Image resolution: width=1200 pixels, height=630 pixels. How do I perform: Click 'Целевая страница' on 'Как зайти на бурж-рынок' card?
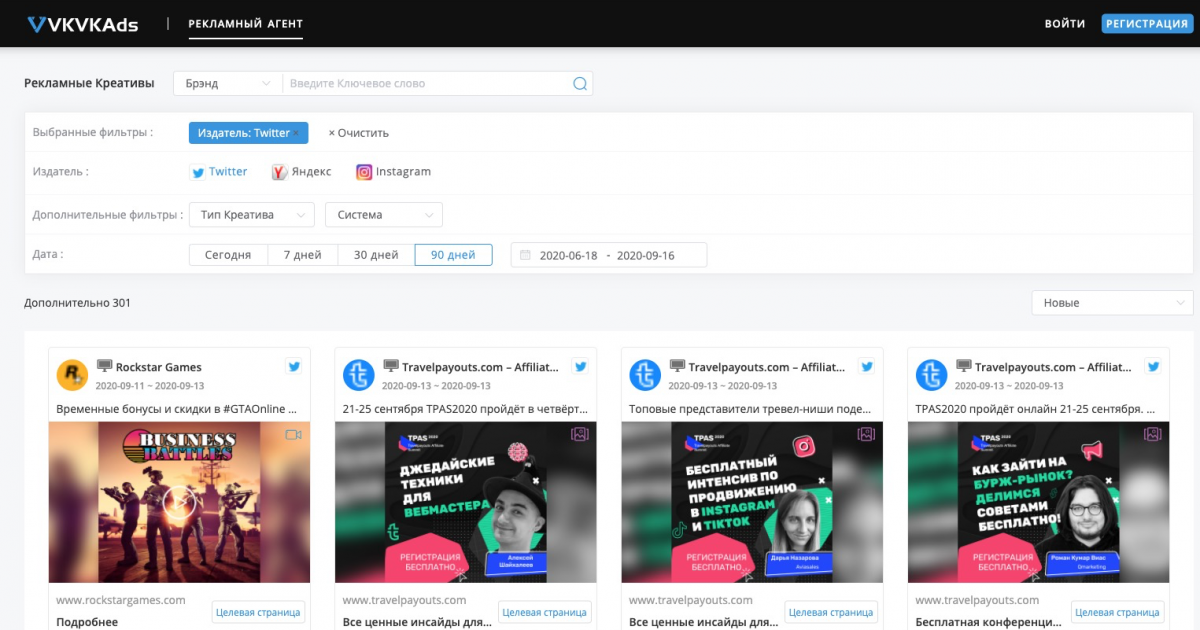(x=1117, y=612)
